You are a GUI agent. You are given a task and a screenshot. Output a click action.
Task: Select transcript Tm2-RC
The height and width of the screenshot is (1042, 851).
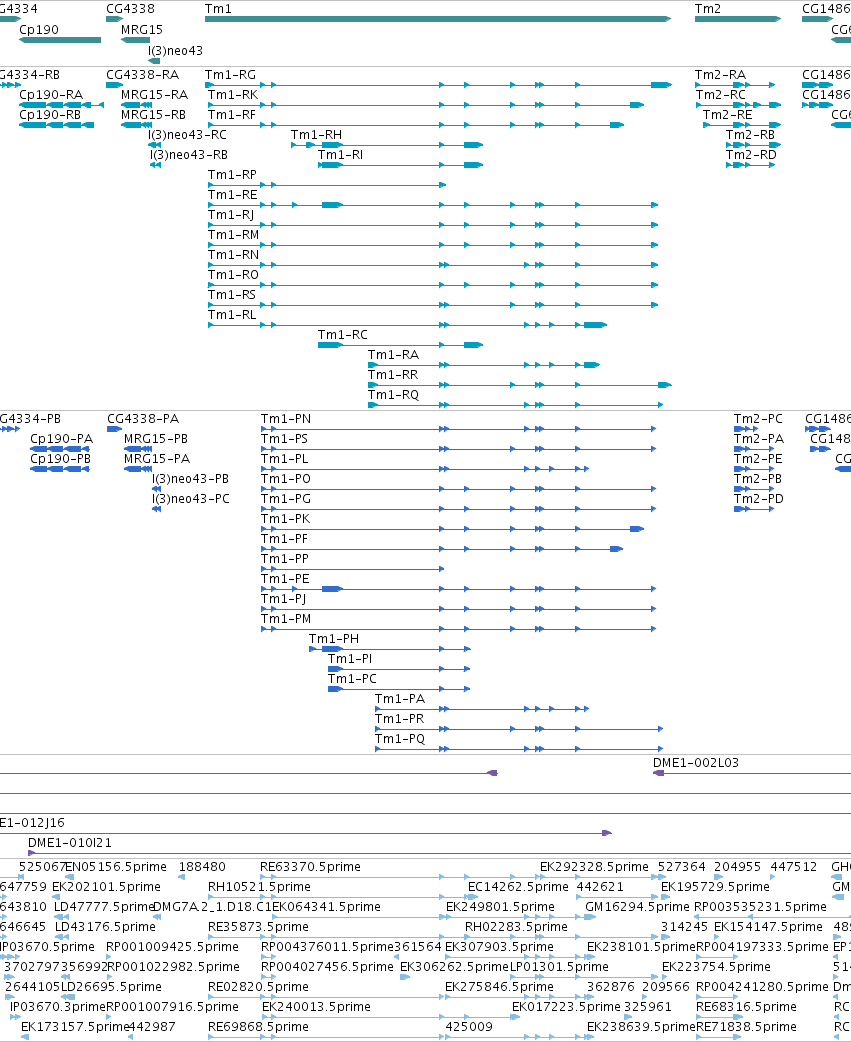739,105
